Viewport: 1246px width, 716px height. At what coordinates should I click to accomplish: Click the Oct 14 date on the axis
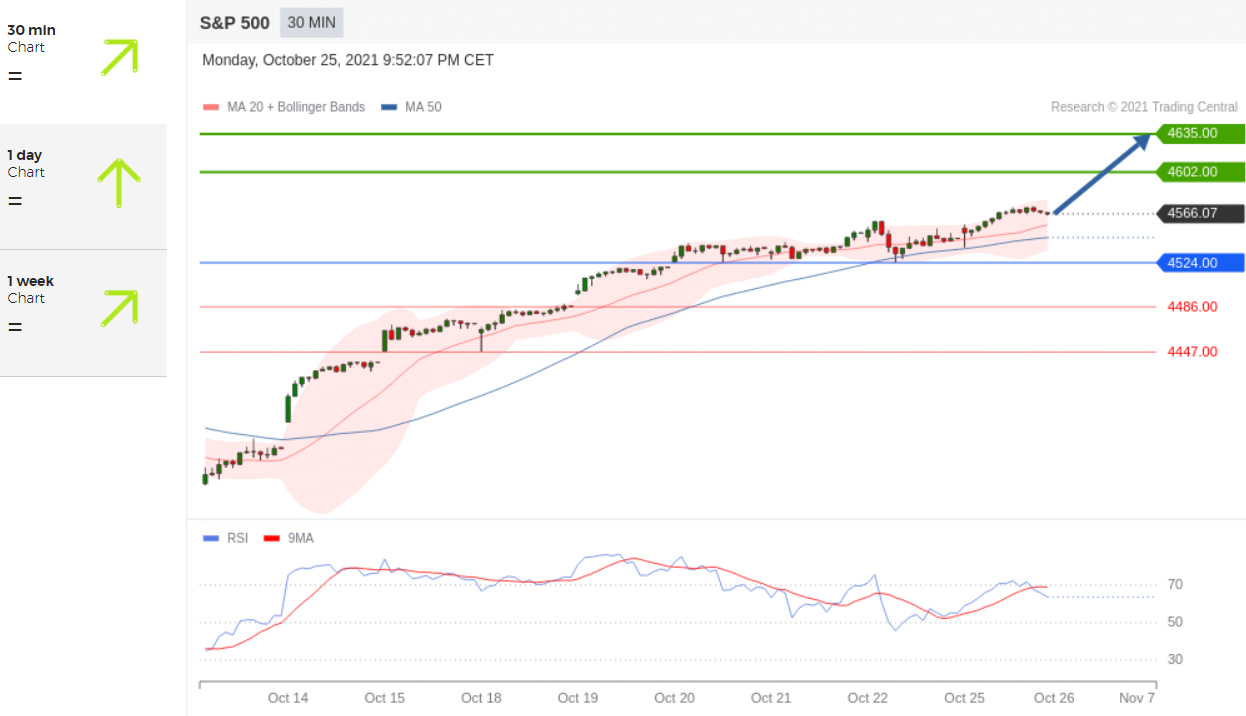[x=288, y=698]
